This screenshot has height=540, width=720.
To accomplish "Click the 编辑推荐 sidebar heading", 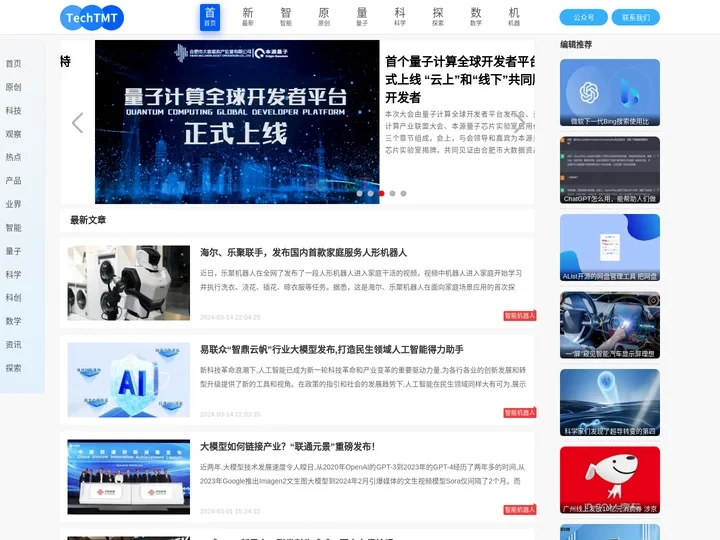I will tap(576, 45).
